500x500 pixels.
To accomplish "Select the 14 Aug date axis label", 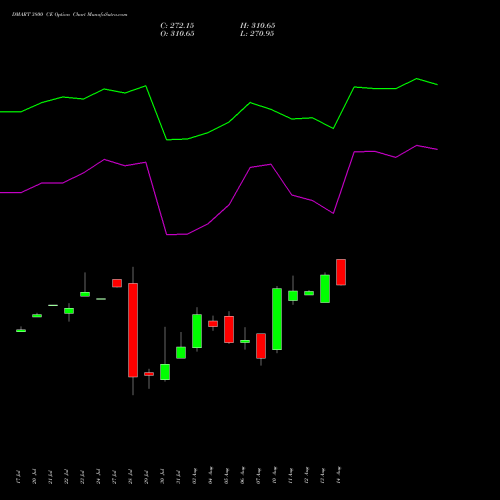I will (x=338, y=476).
